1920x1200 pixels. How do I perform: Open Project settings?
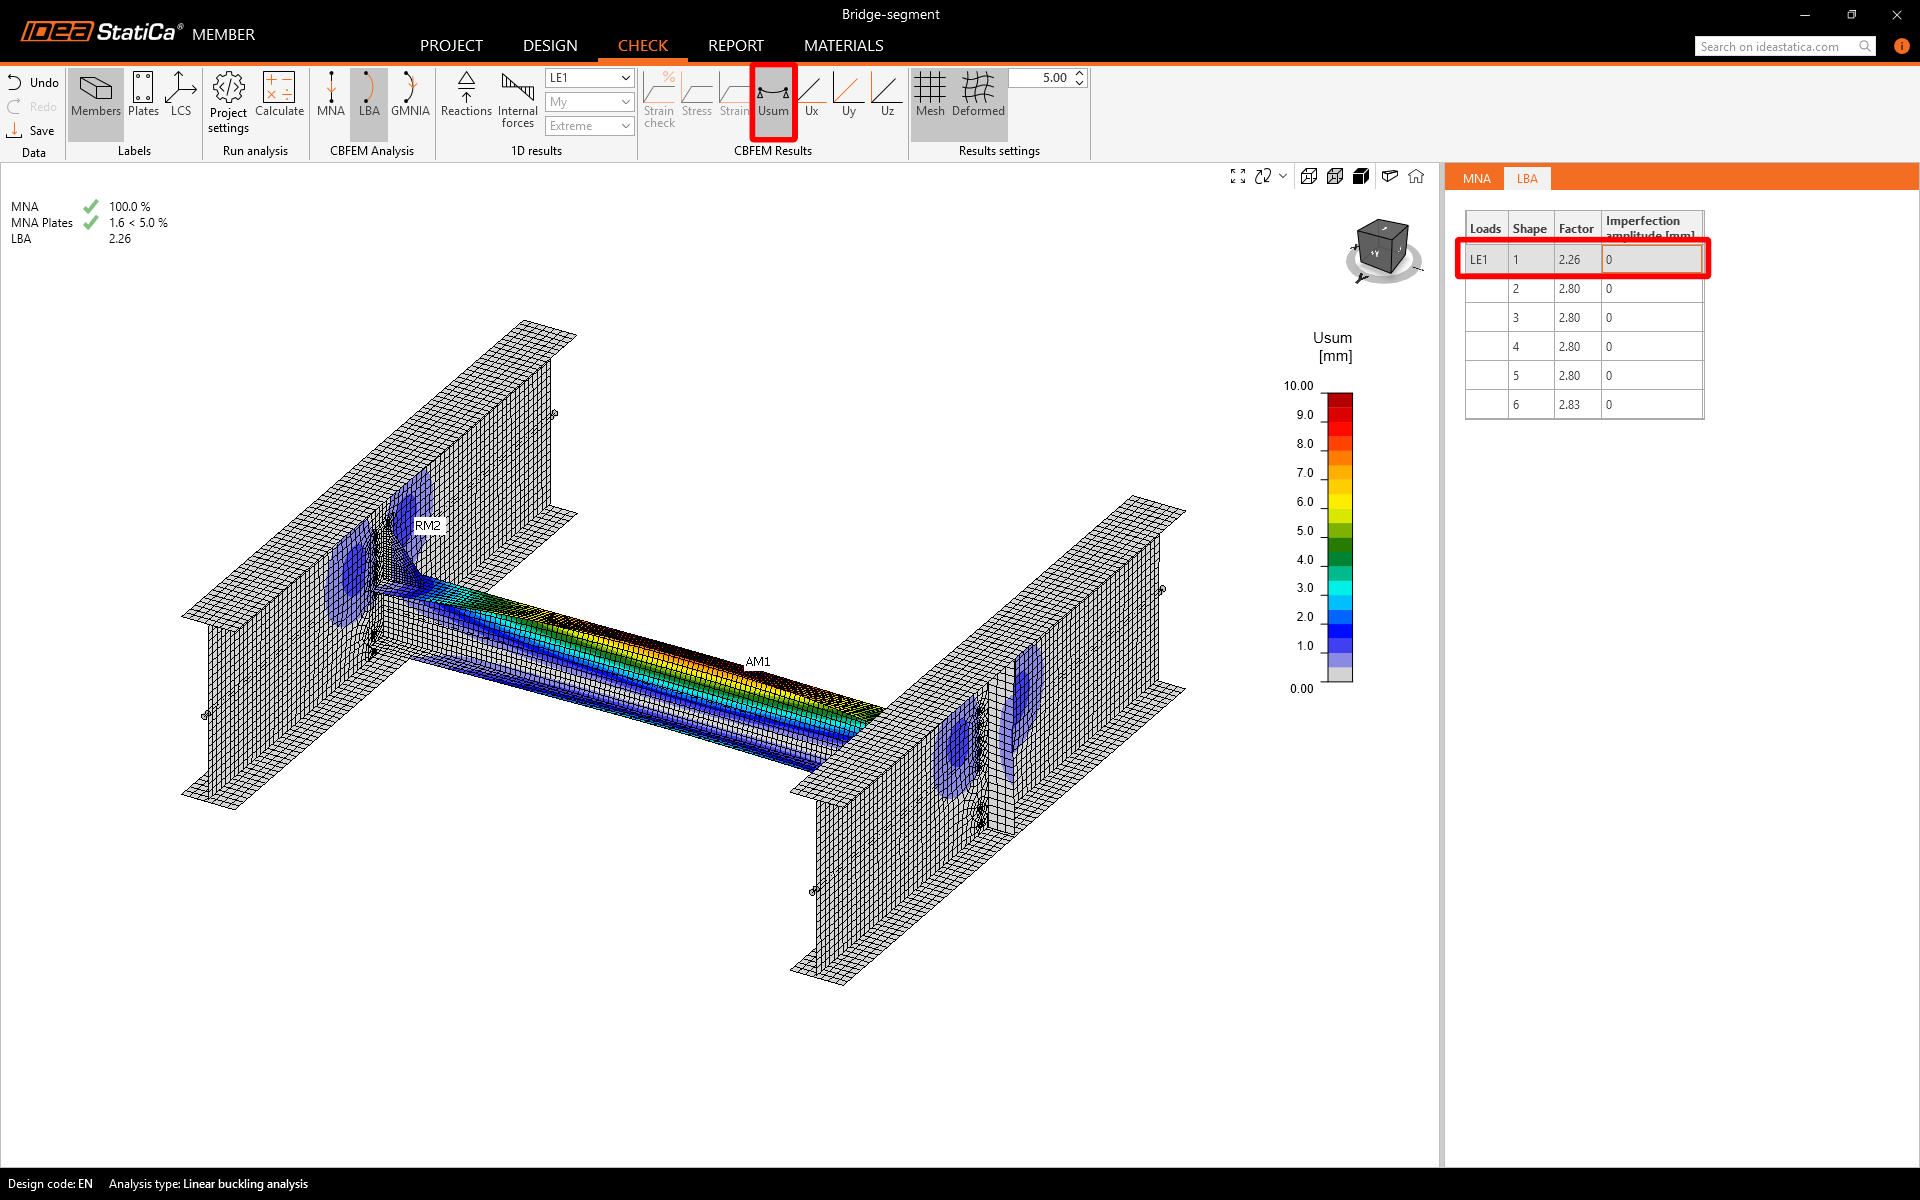click(x=228, y=101)
